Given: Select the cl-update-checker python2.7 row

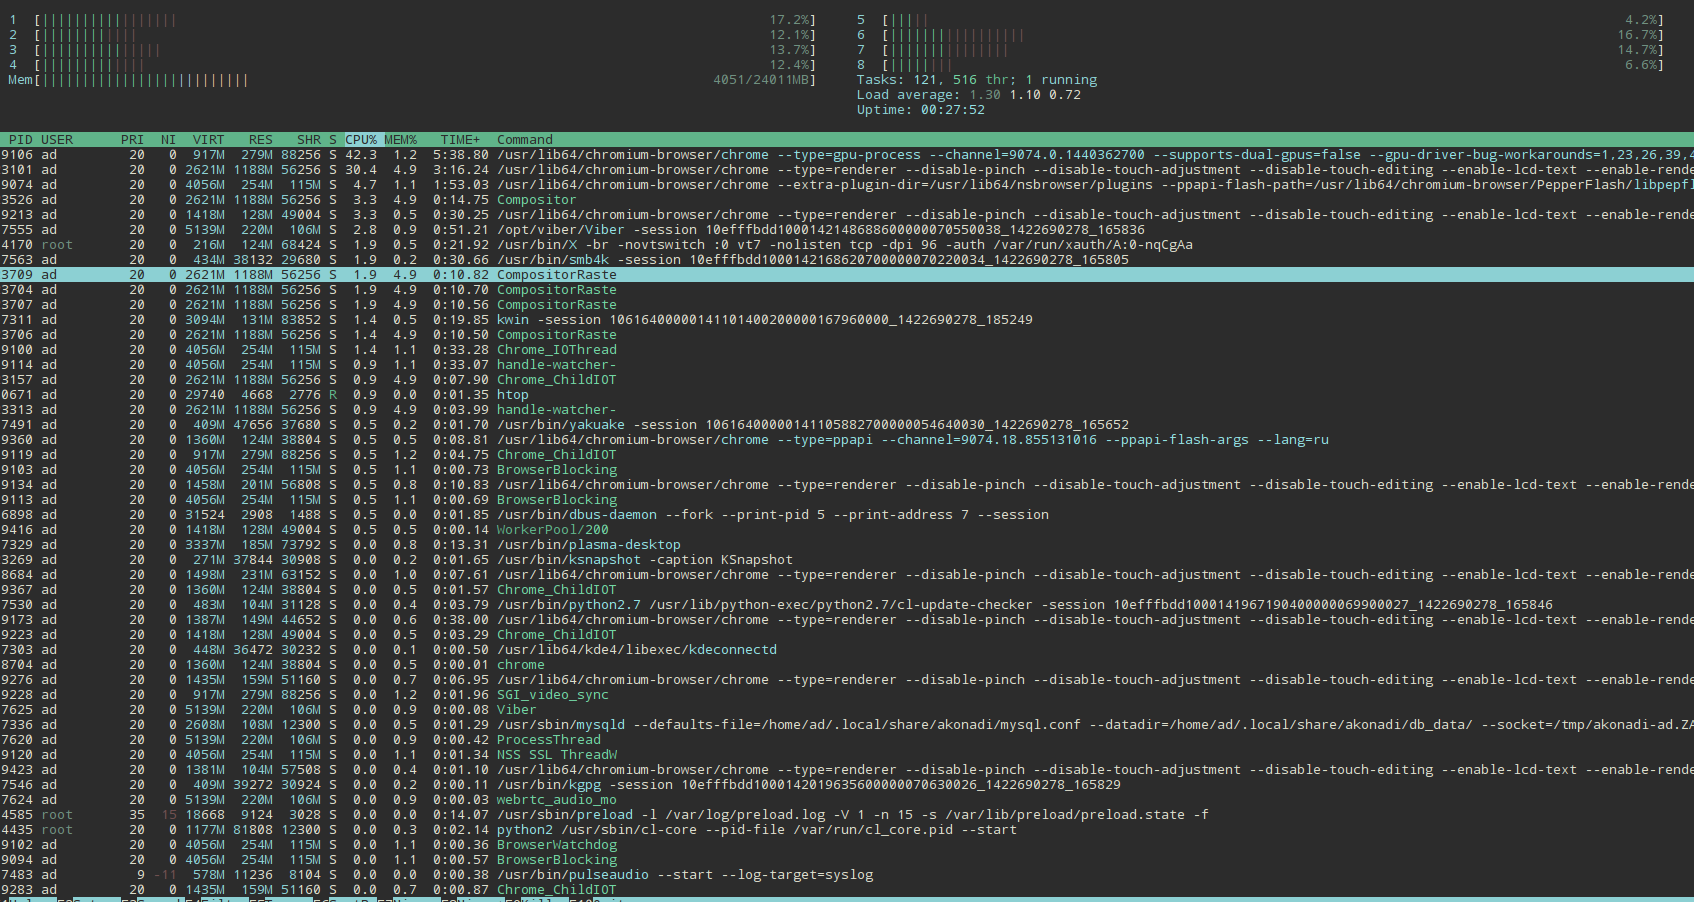Looking at the screenshot, I should click(x=847, y=605).
